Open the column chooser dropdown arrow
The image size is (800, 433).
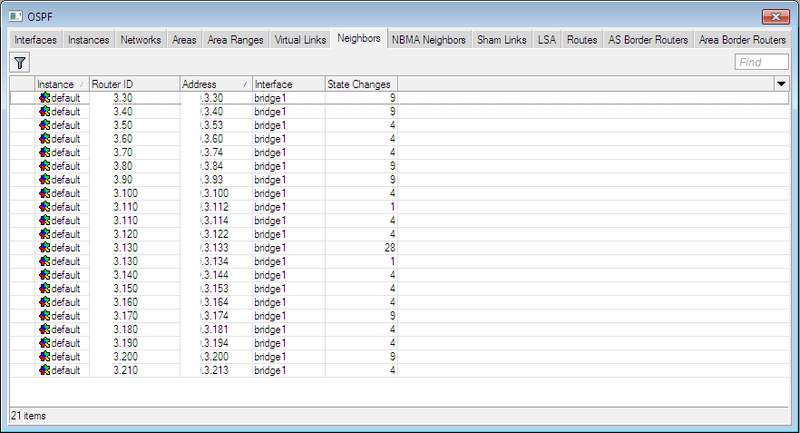point(781,84)
